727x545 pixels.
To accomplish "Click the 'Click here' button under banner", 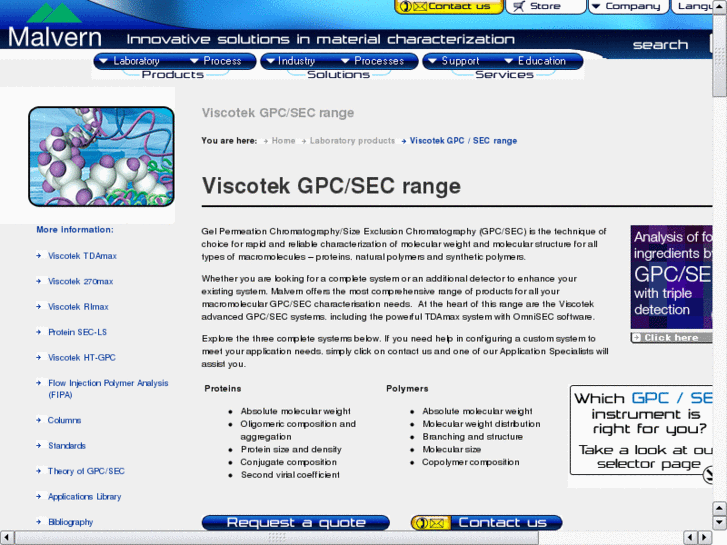I will pyautogui.click(x=671, y=338).
